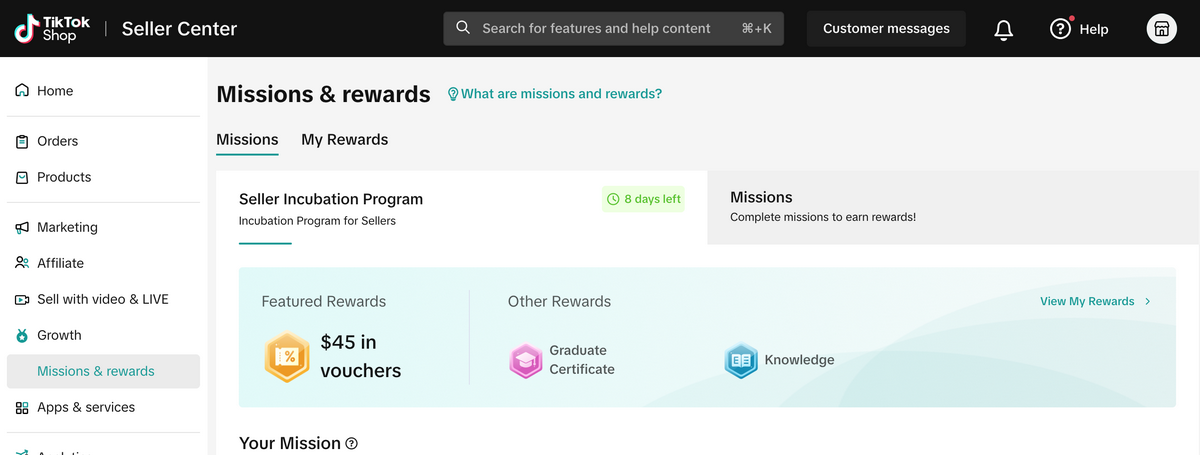
Task: Click the Help question mark icon
Action: coord(1060,29)
